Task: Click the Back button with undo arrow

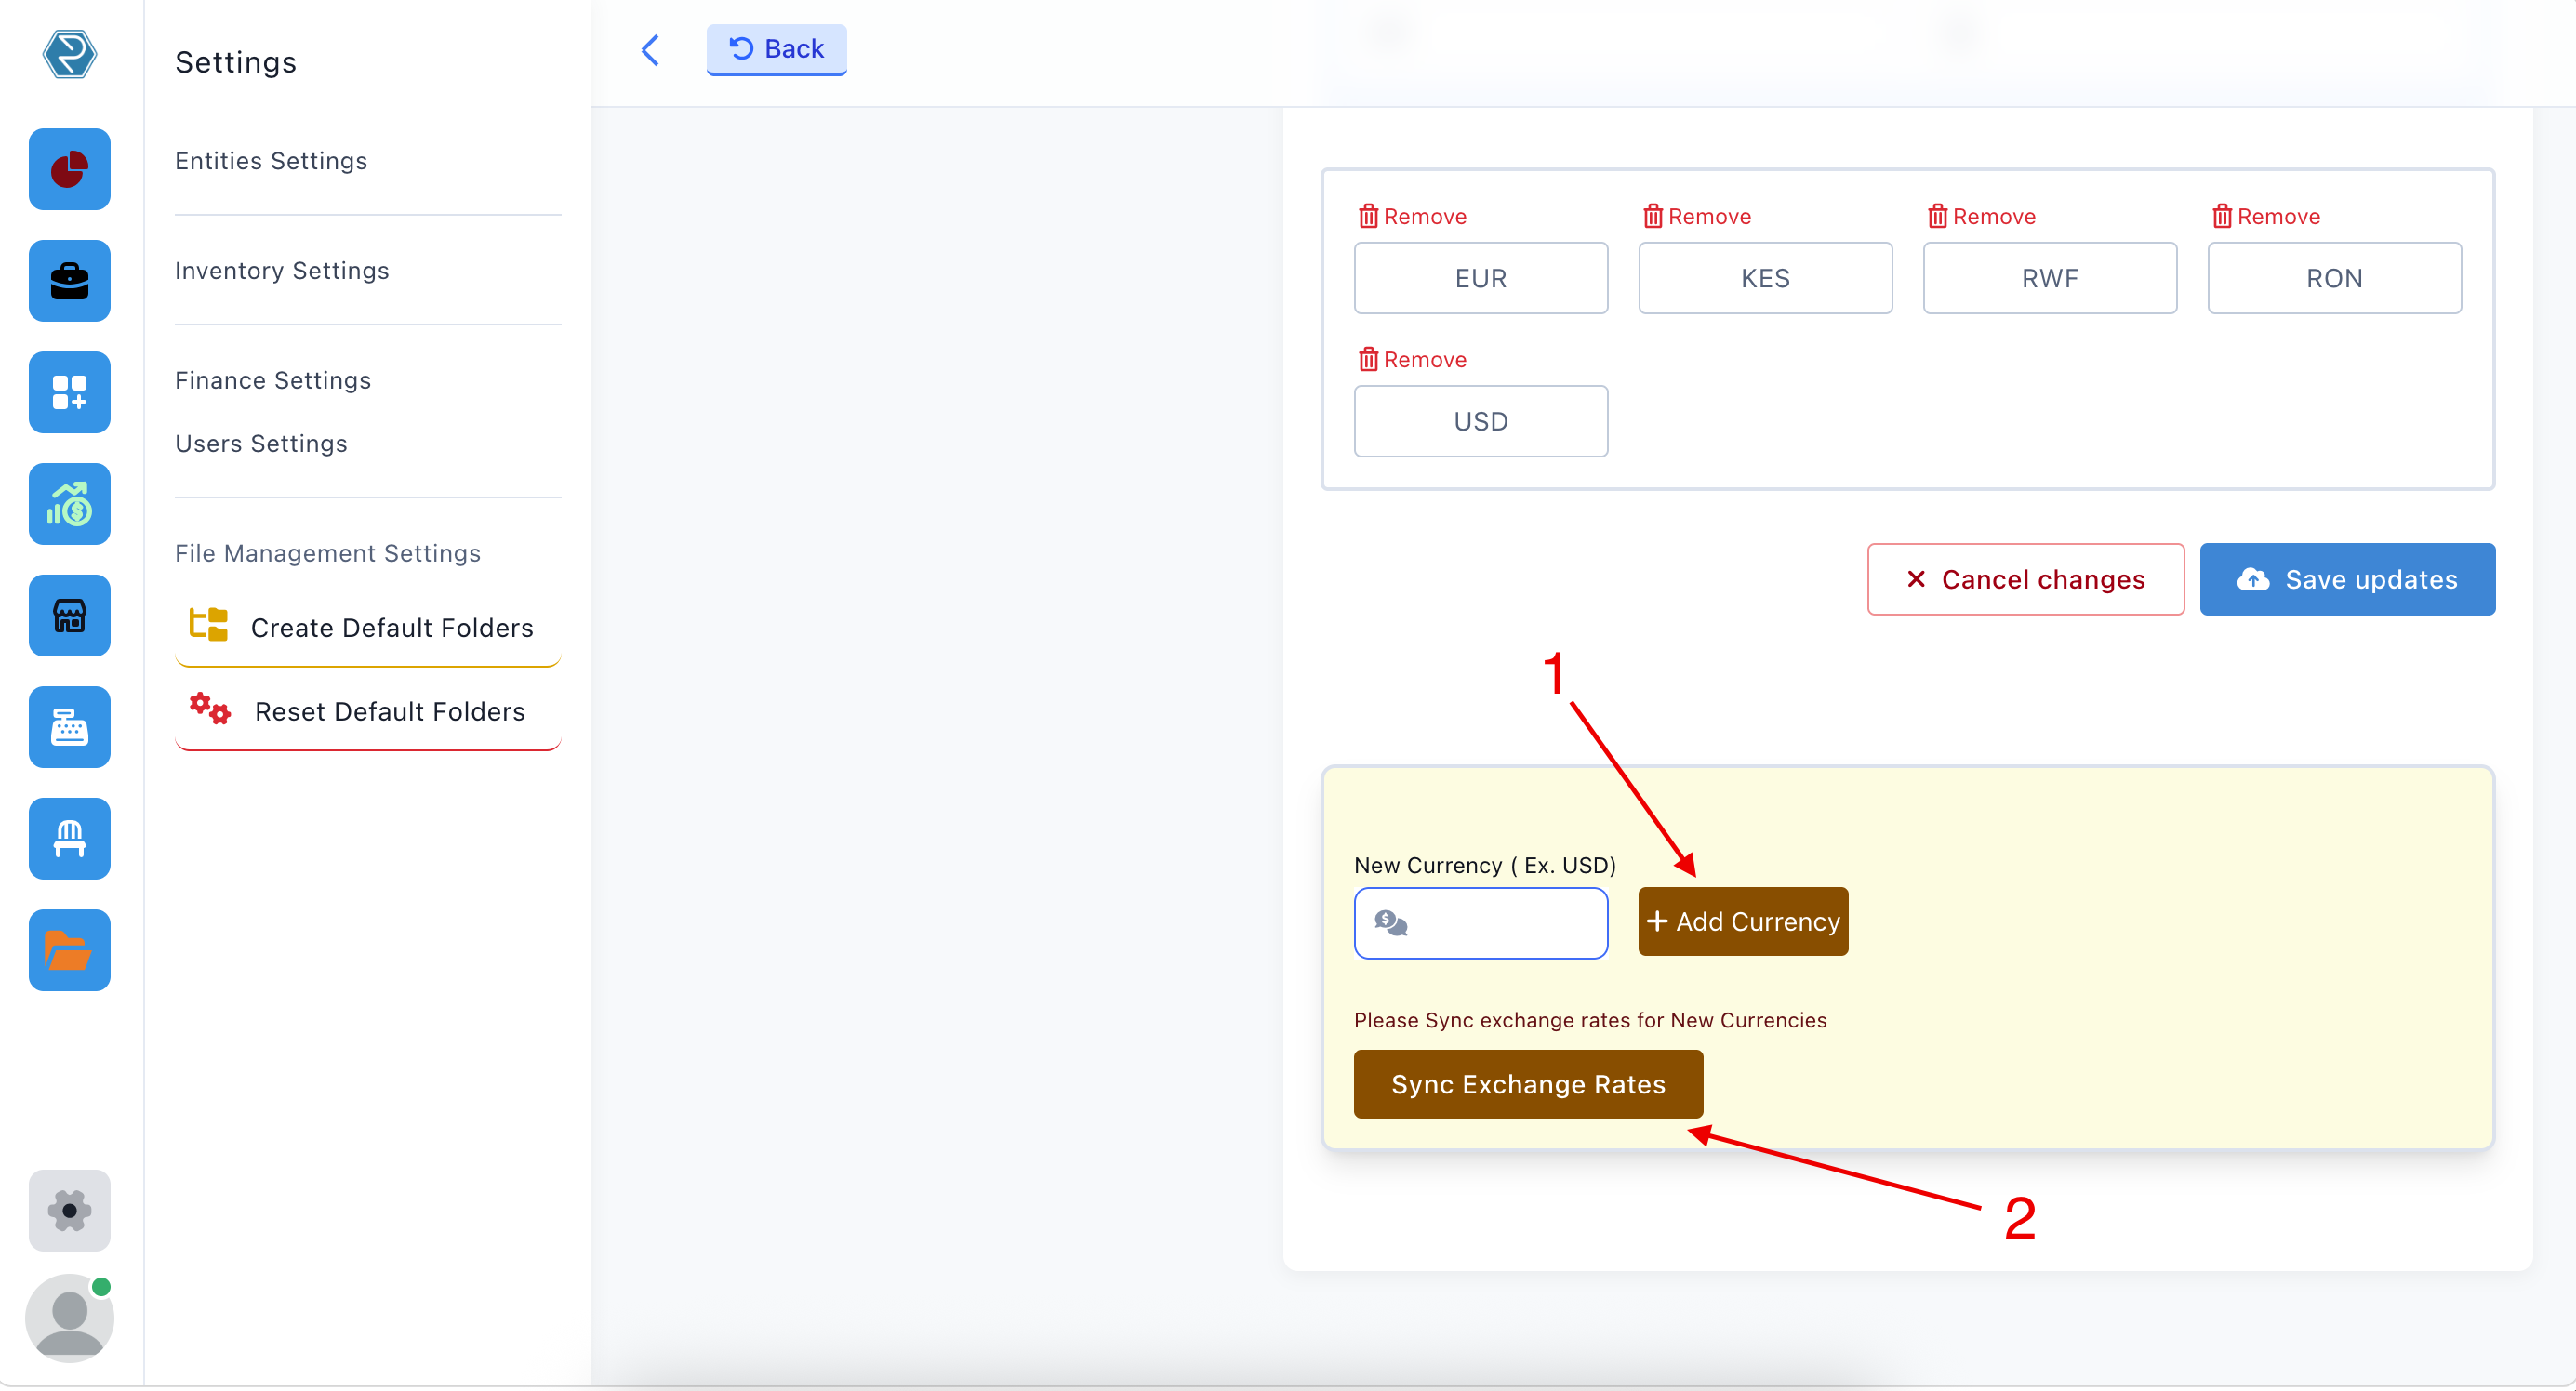Action: pyautogui.click(x=776, y=48)
